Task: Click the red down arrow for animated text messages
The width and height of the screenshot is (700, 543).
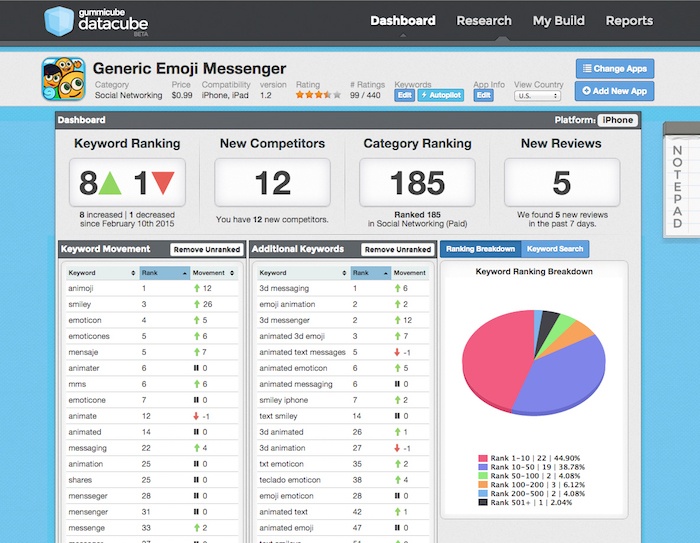Action: point(397,352)
